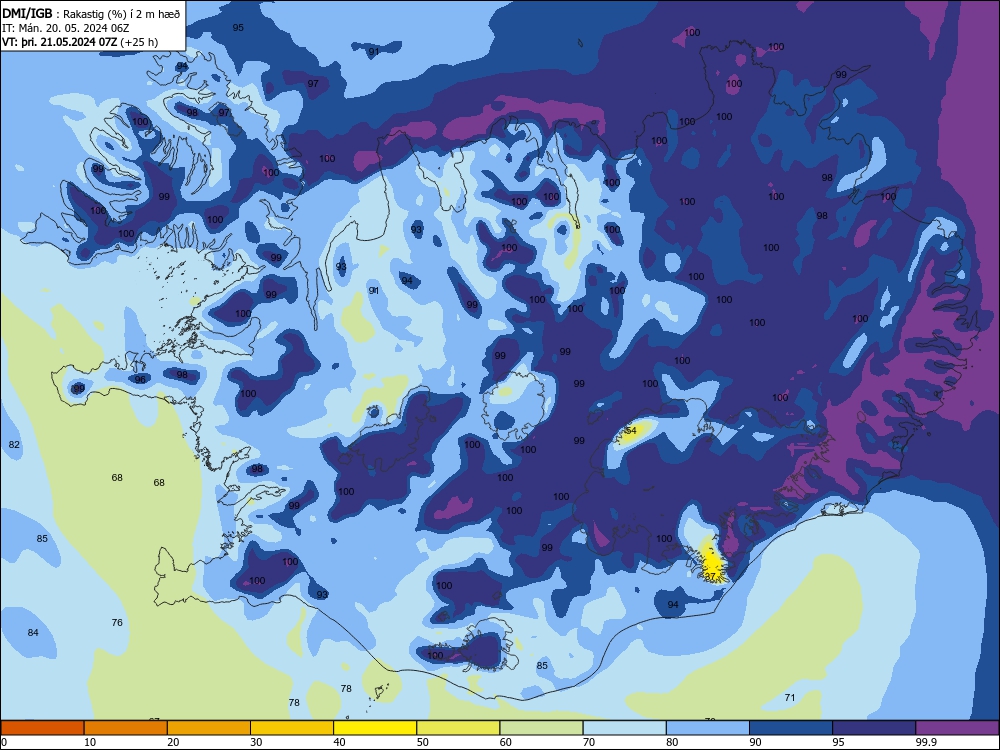Screen dimensions: 1000x750
Task: Select the golden 30–40 legend swatch
Action: click(x=292, y=728)
